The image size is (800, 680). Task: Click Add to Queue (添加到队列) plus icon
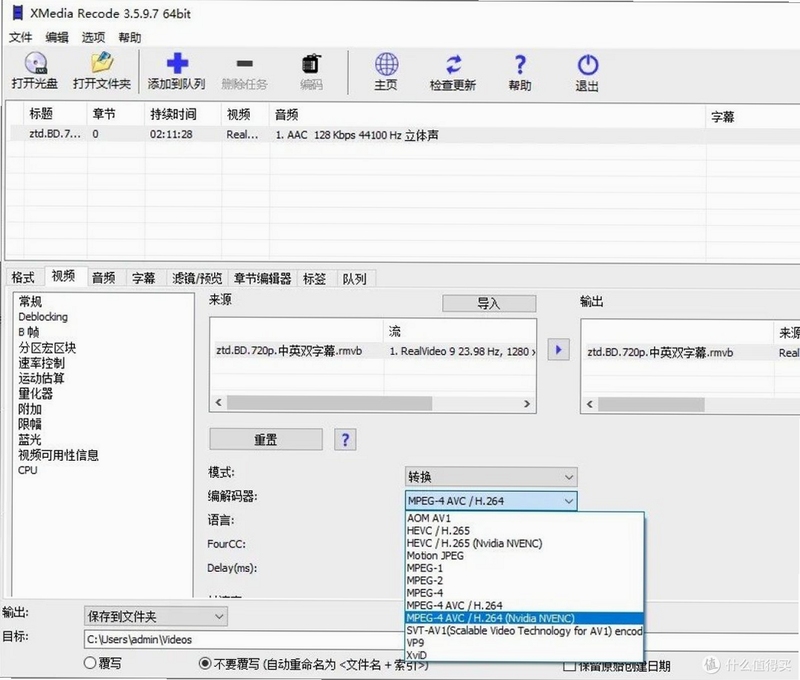click(x=177, y=64)
